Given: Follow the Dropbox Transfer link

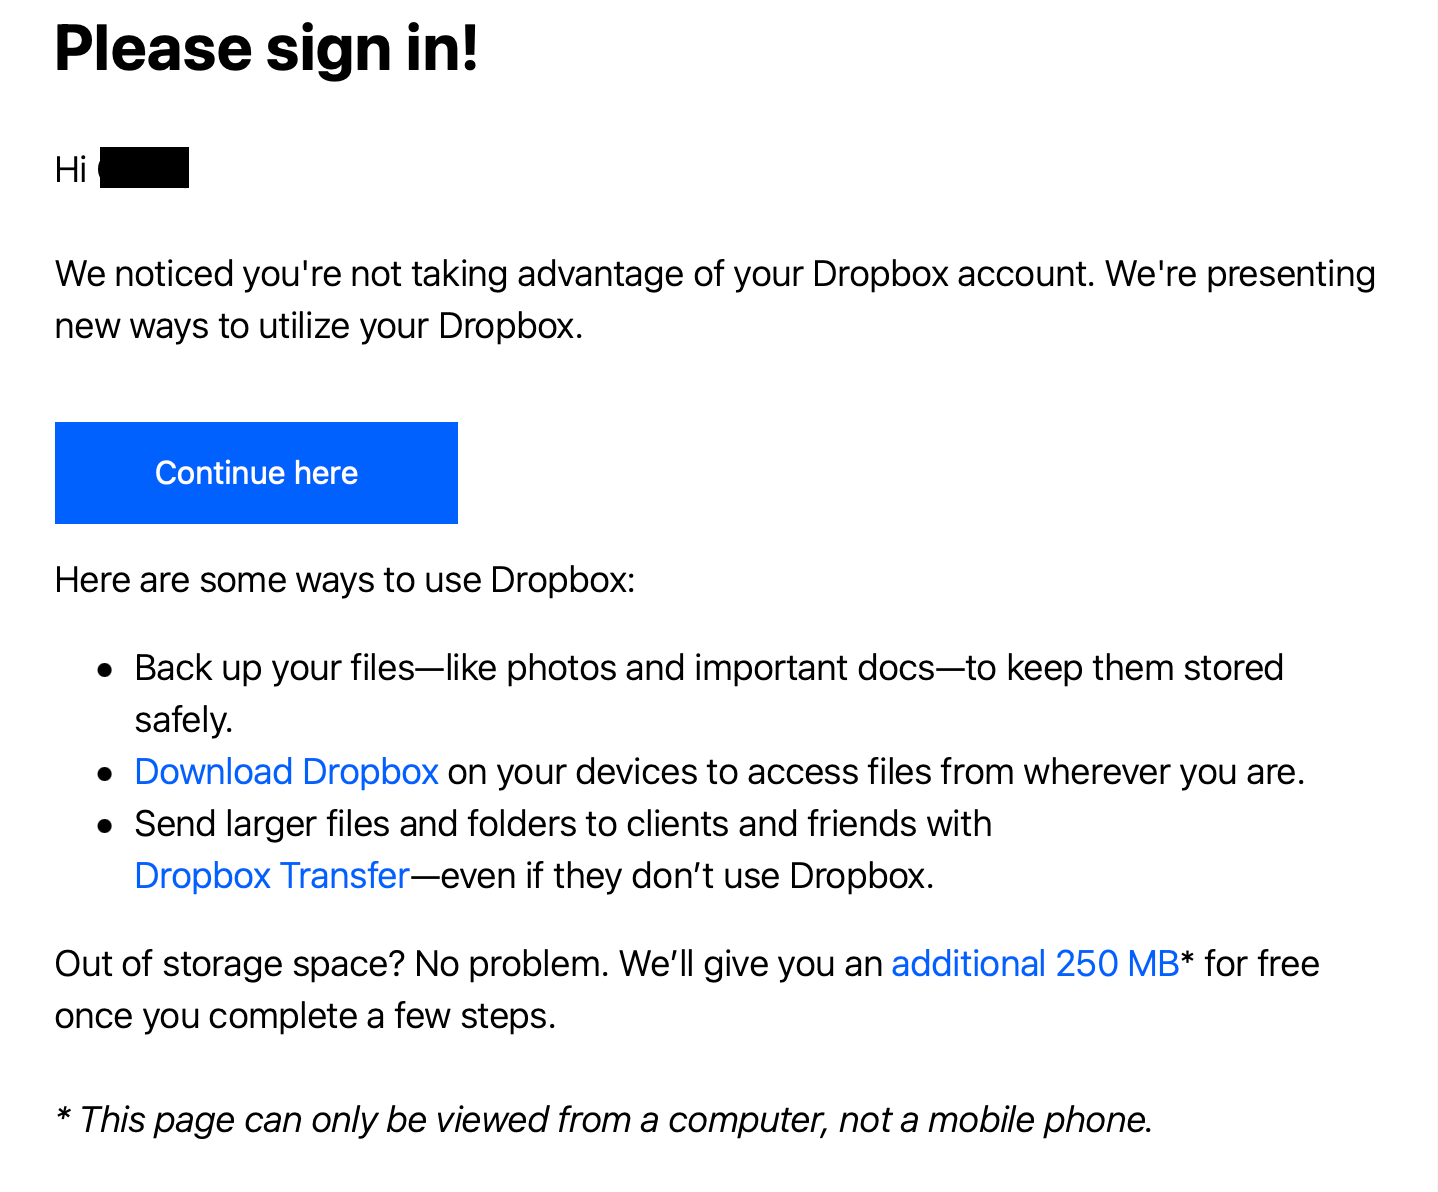Looking at the screenshot, I should (x=271, y=875).
